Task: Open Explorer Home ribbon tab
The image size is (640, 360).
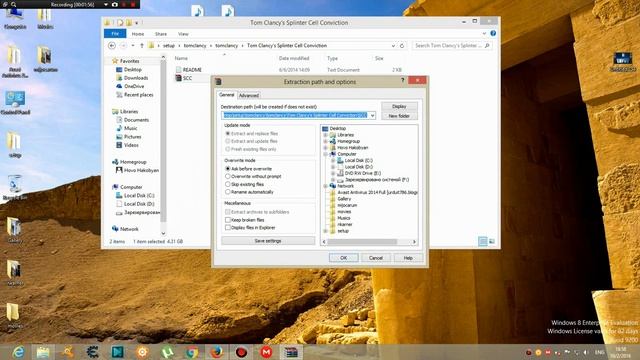Action: [x=138, y=34]
